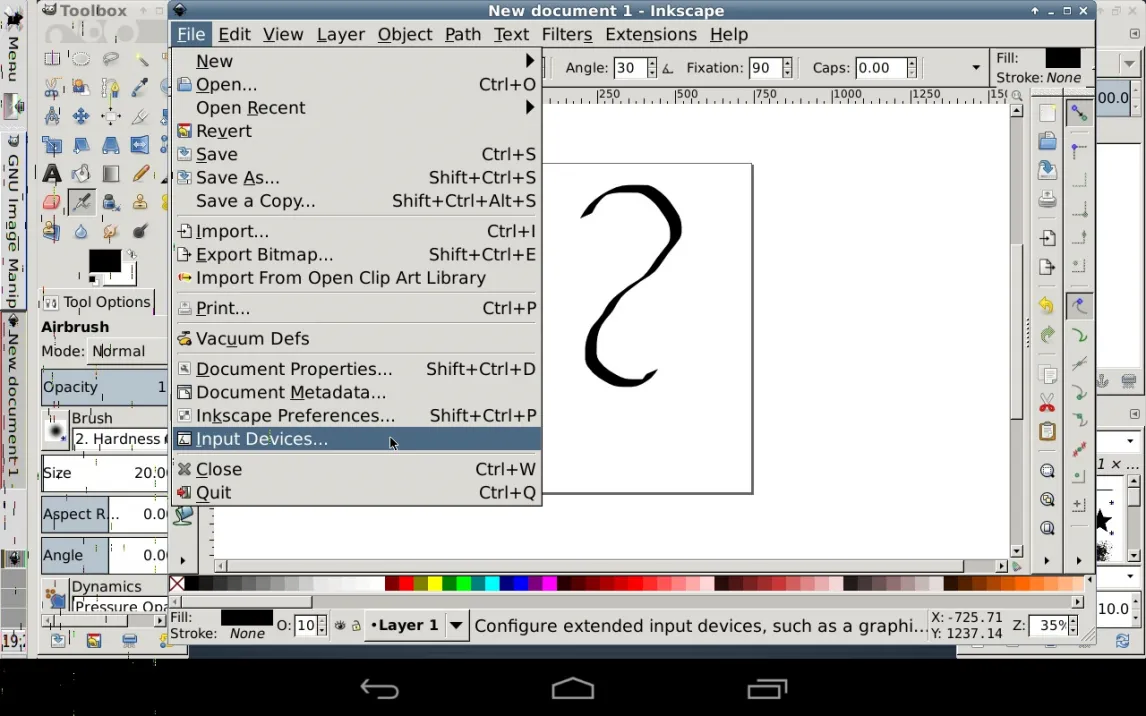This screenshot has width=1146, height=716.
Task: Click the Cut scissors icon
Action: pyautogui.click(x=1047, y=403)
